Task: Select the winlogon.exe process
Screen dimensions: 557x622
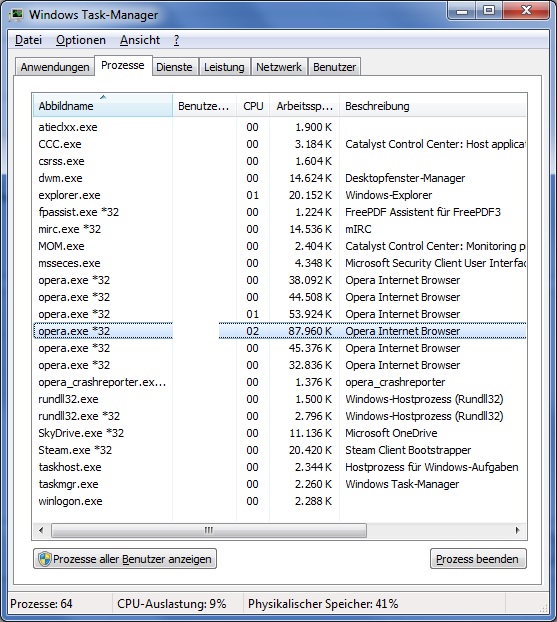Action: tap(280, 501)
